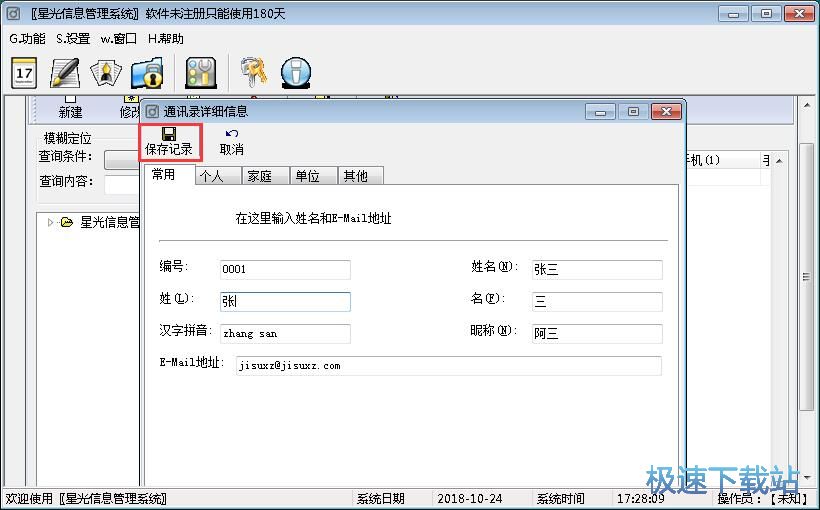Open the contacts cards toolbar icon
The width and height of the screenshot is (820, 510).
coord(106,73)
